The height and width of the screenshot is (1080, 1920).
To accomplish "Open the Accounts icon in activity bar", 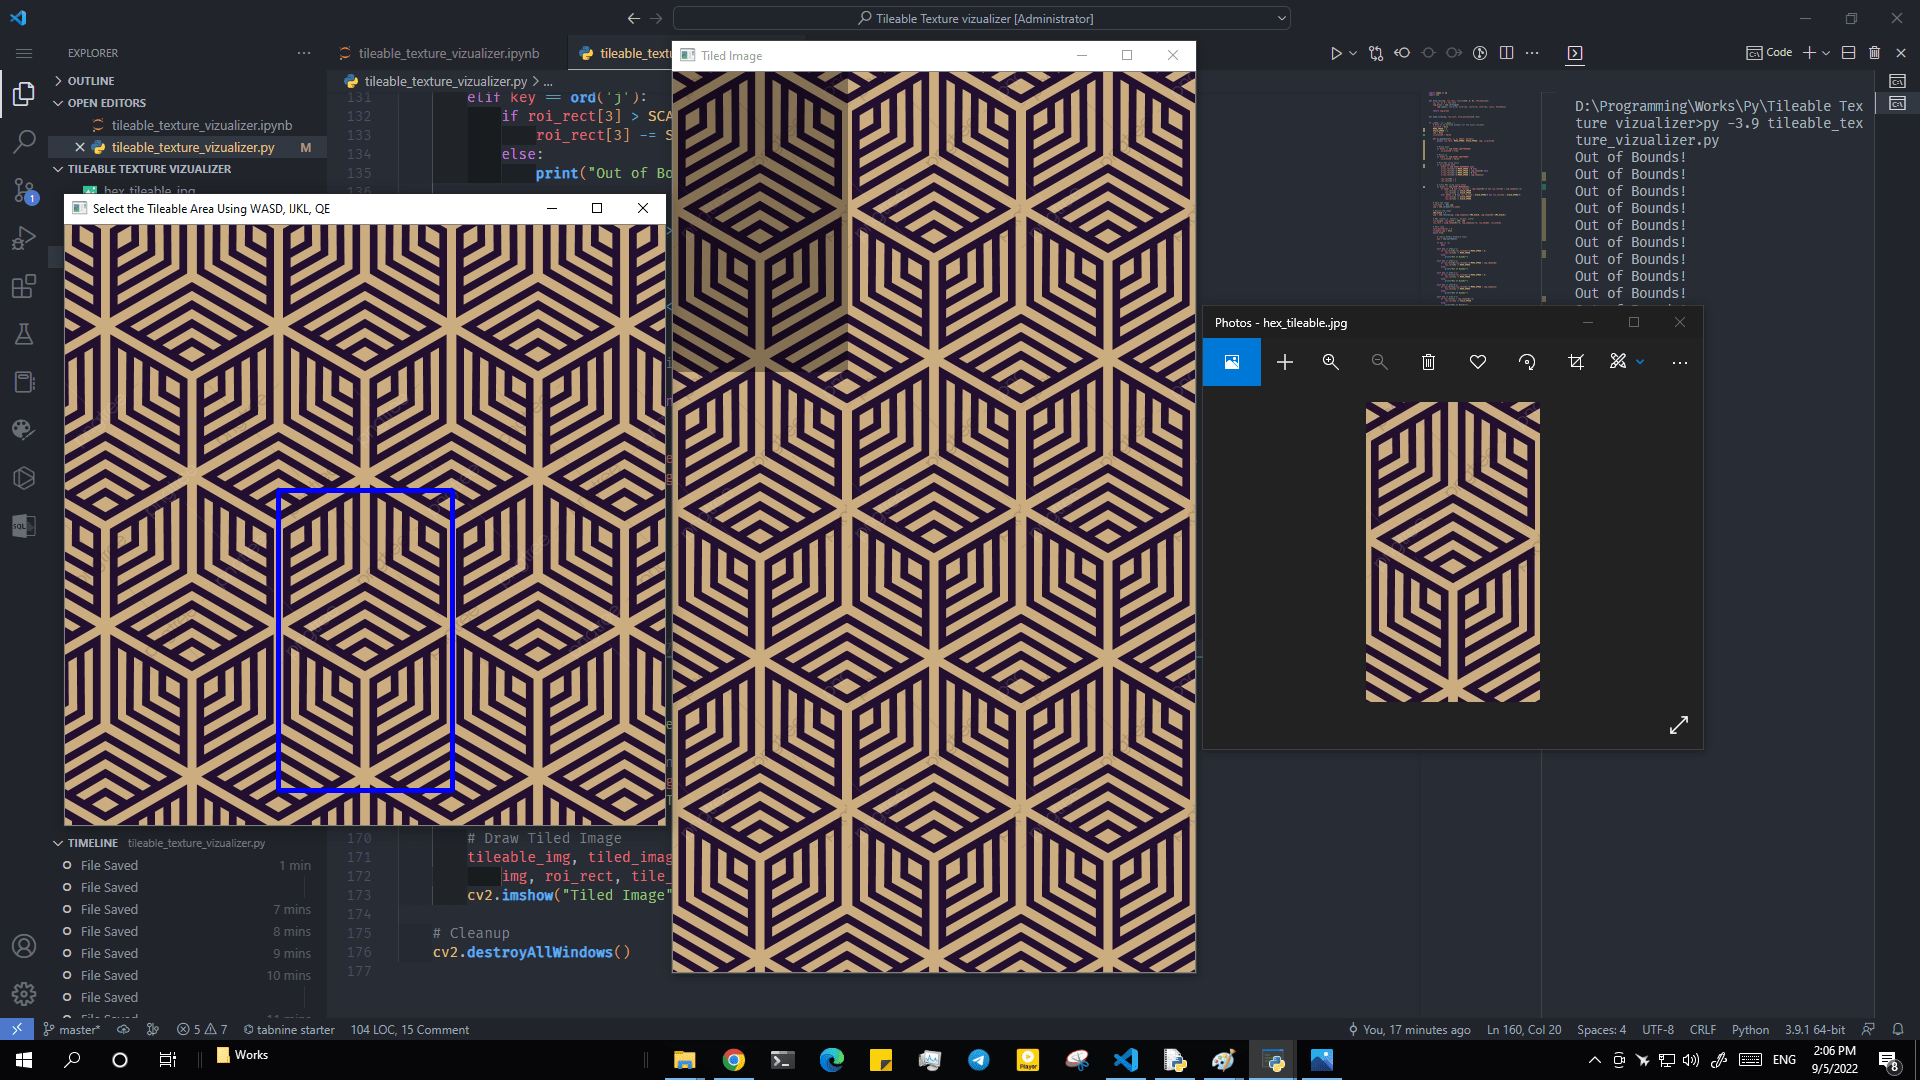I will click(24, 946).
